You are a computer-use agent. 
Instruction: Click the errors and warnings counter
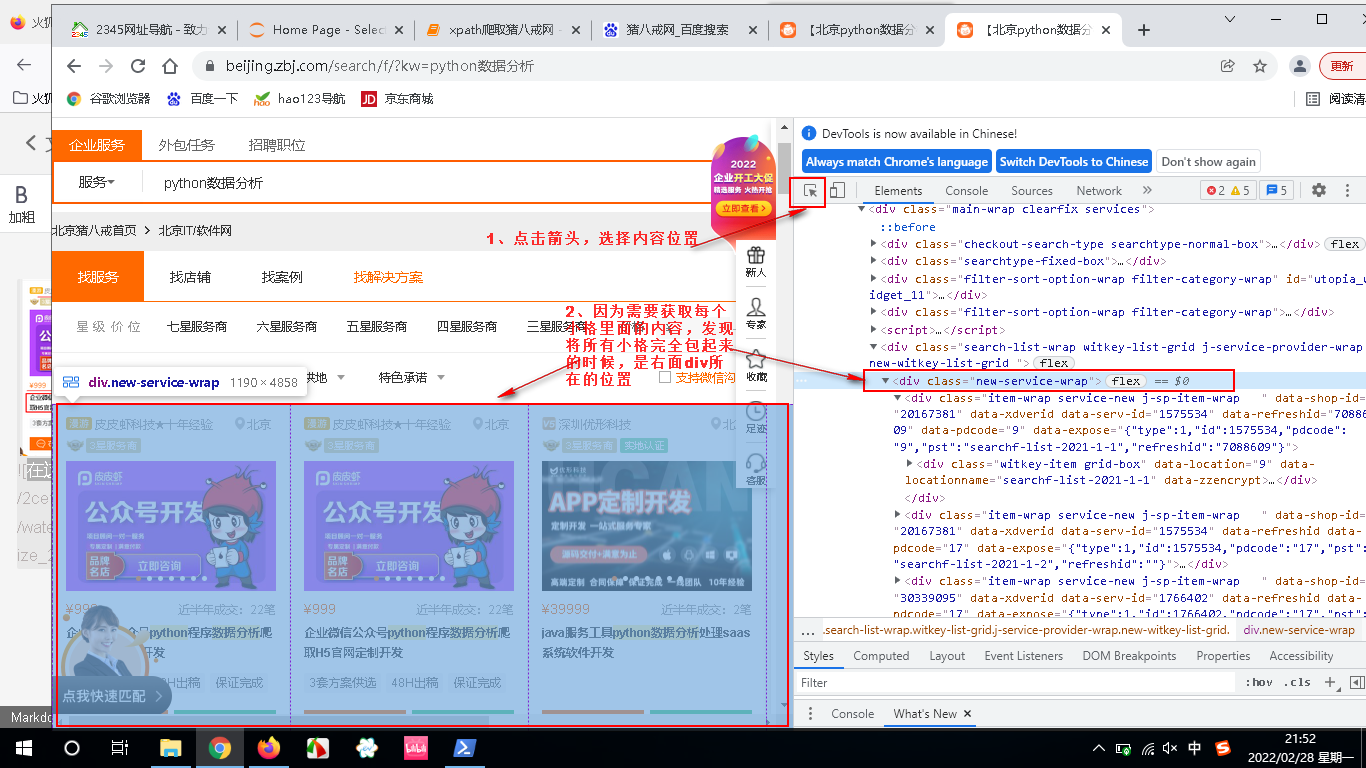click(1228, 191)
